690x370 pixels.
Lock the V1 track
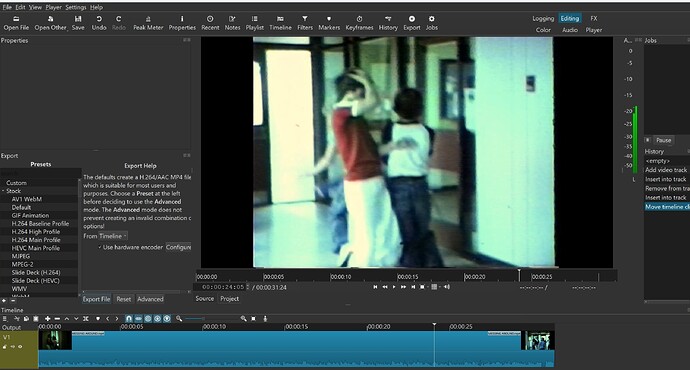tap(4, 347)
